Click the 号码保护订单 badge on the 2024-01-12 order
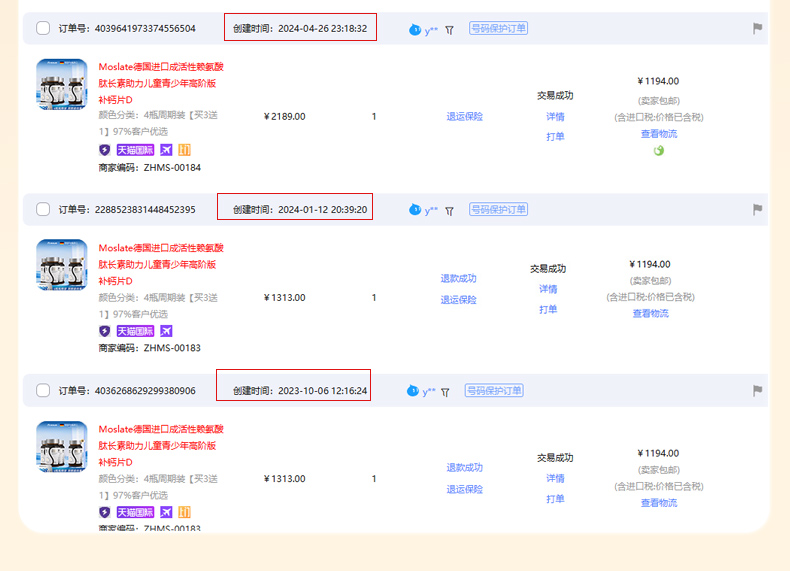 click(x=498, y=209)
